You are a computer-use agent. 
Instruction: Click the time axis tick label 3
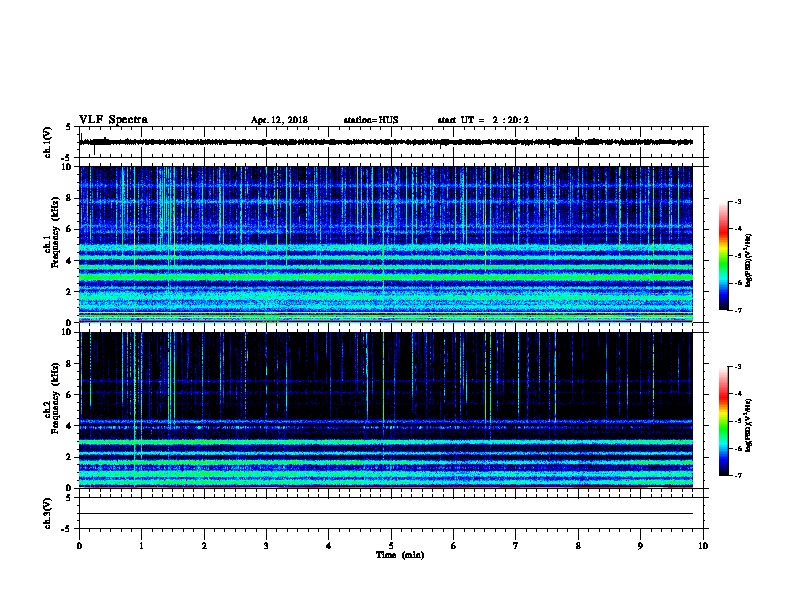coord(266,546)
